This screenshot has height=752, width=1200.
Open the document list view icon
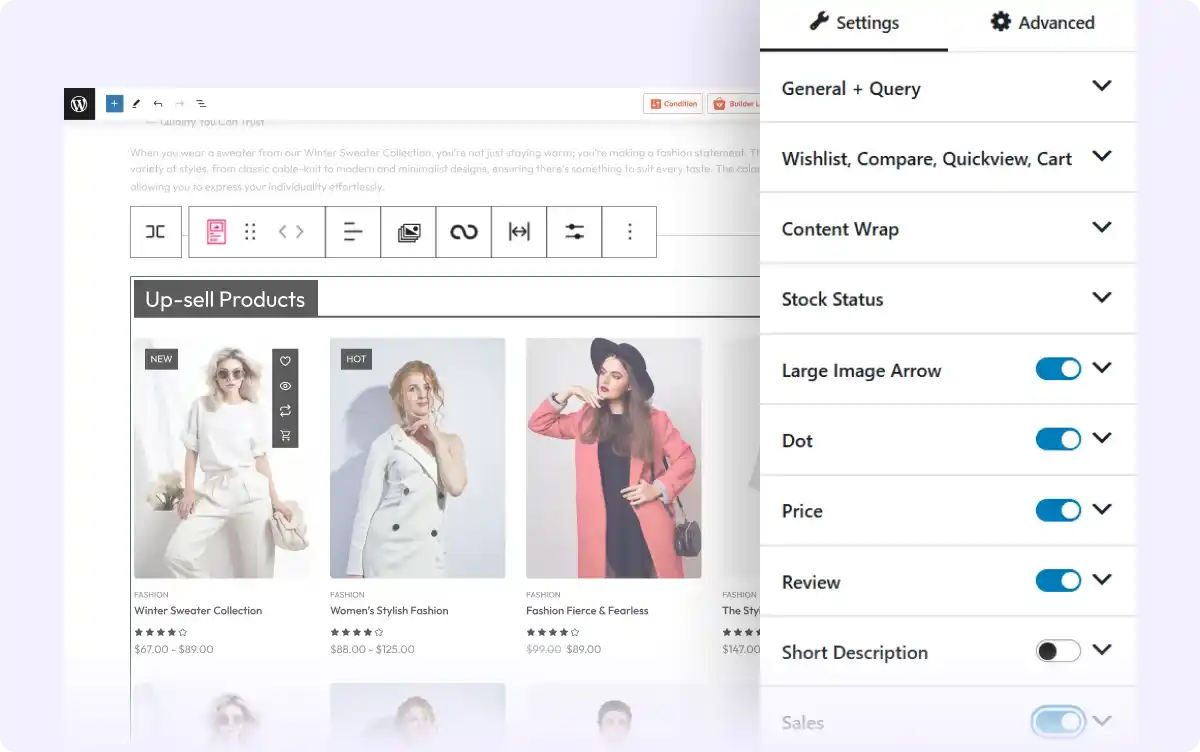(x=200, y=103)
